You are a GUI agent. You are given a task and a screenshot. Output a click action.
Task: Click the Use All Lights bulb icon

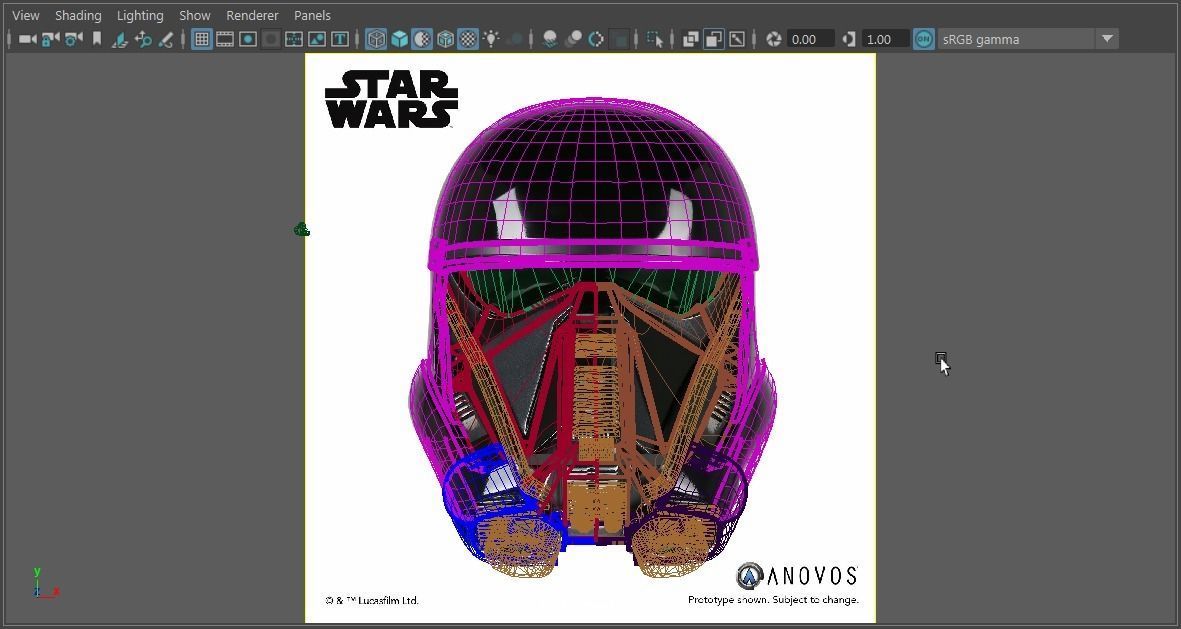[x=491, y=39]
